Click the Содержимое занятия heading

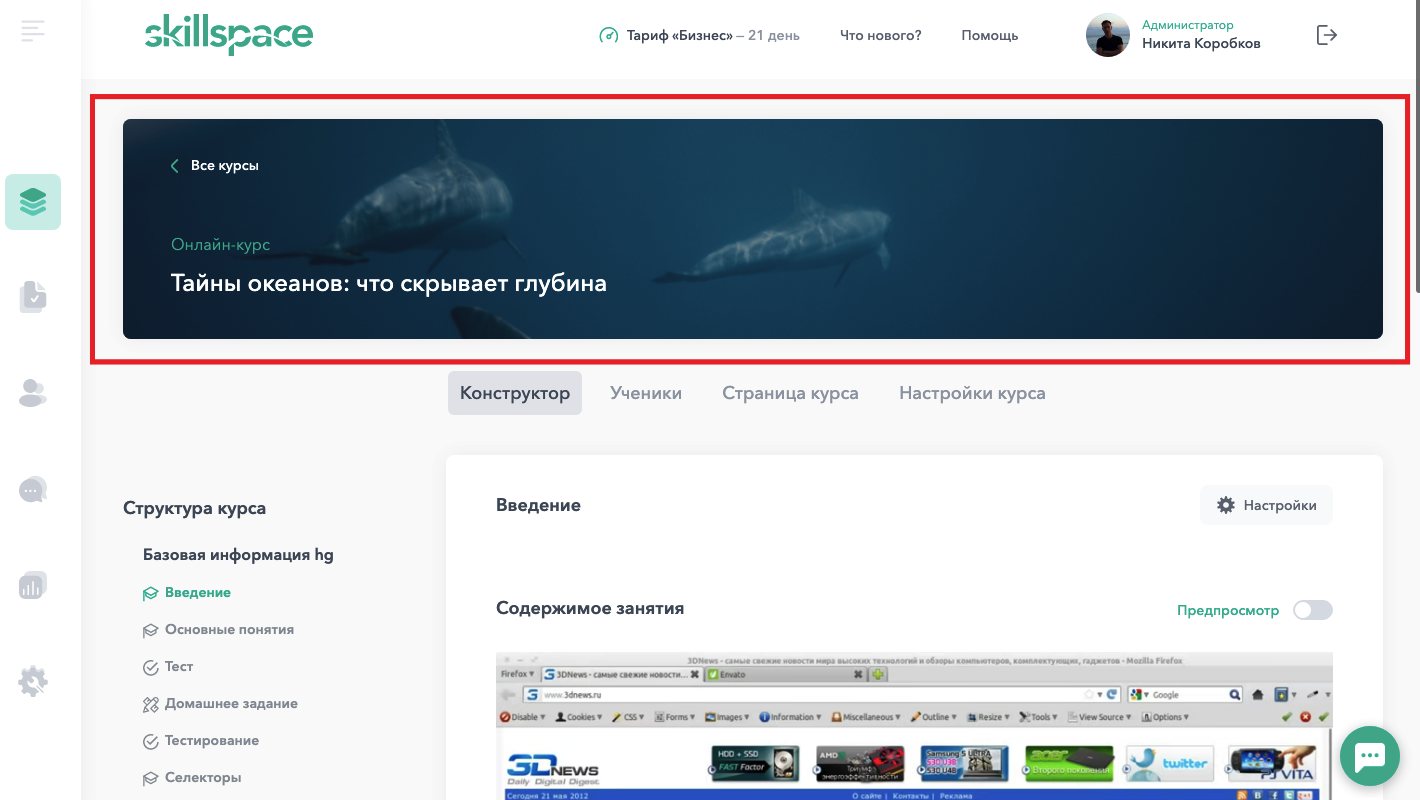pos(590,608)
